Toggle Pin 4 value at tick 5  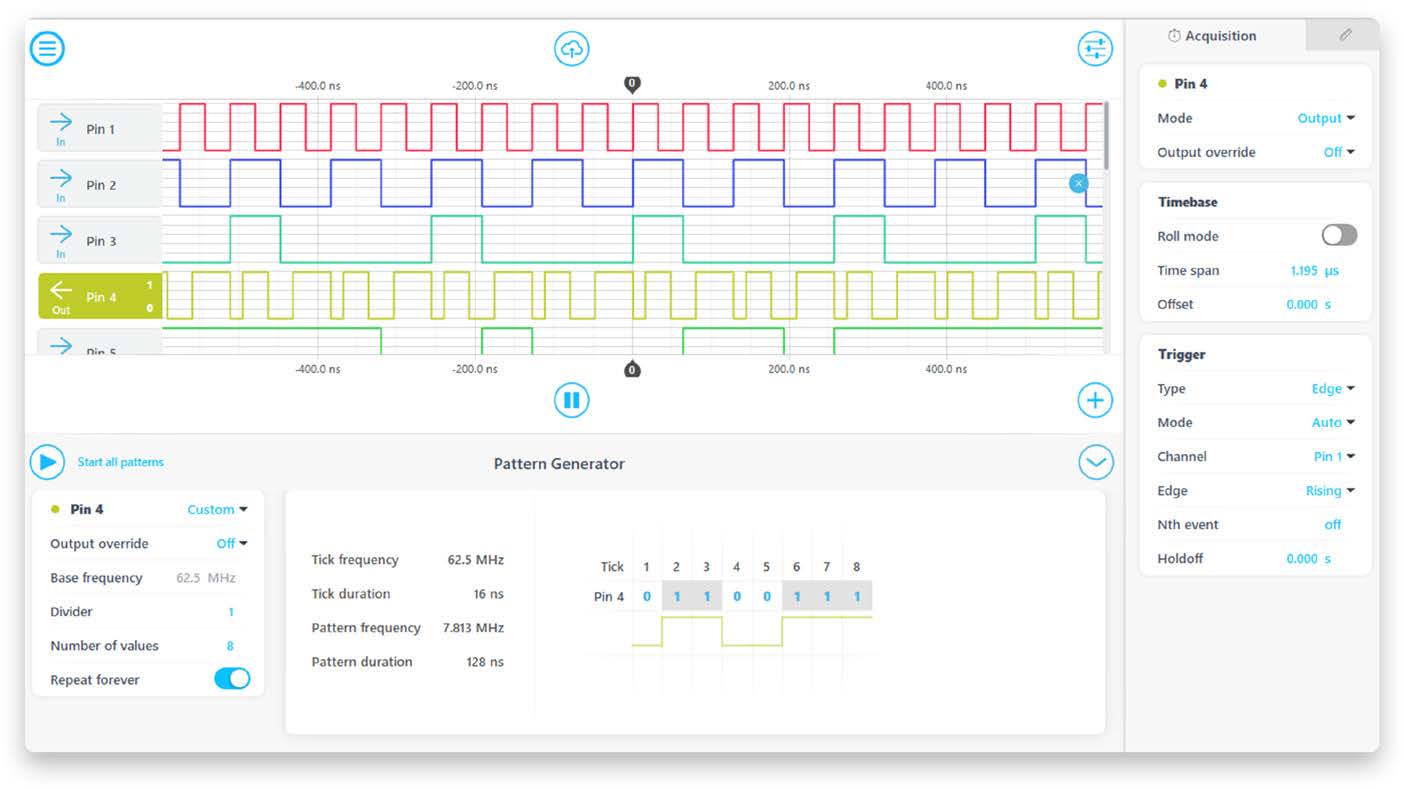[767, 597]
